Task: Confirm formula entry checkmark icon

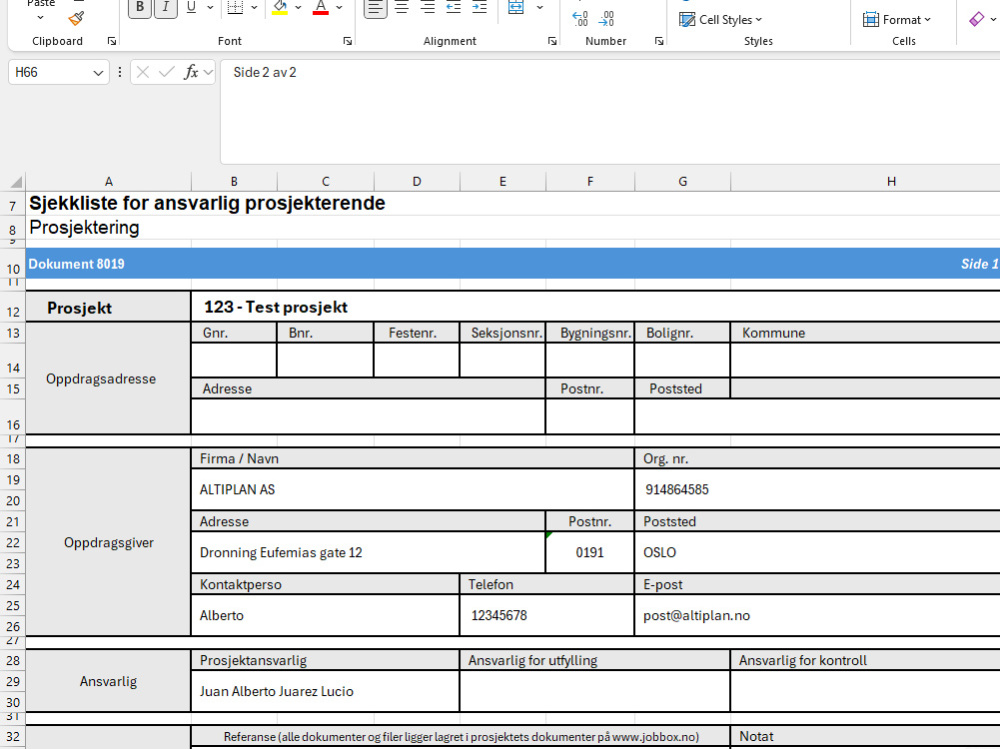Action: [166, 72]
